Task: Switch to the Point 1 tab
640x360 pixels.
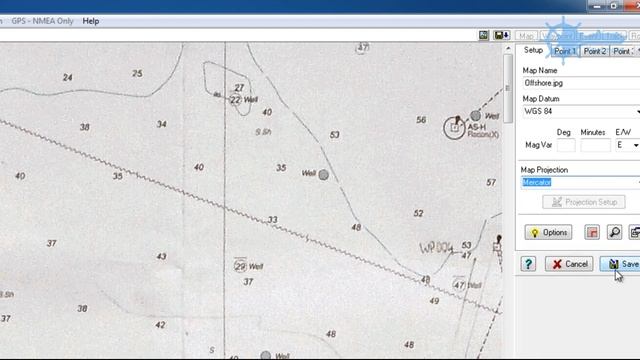Action: (x=564, y=51)
